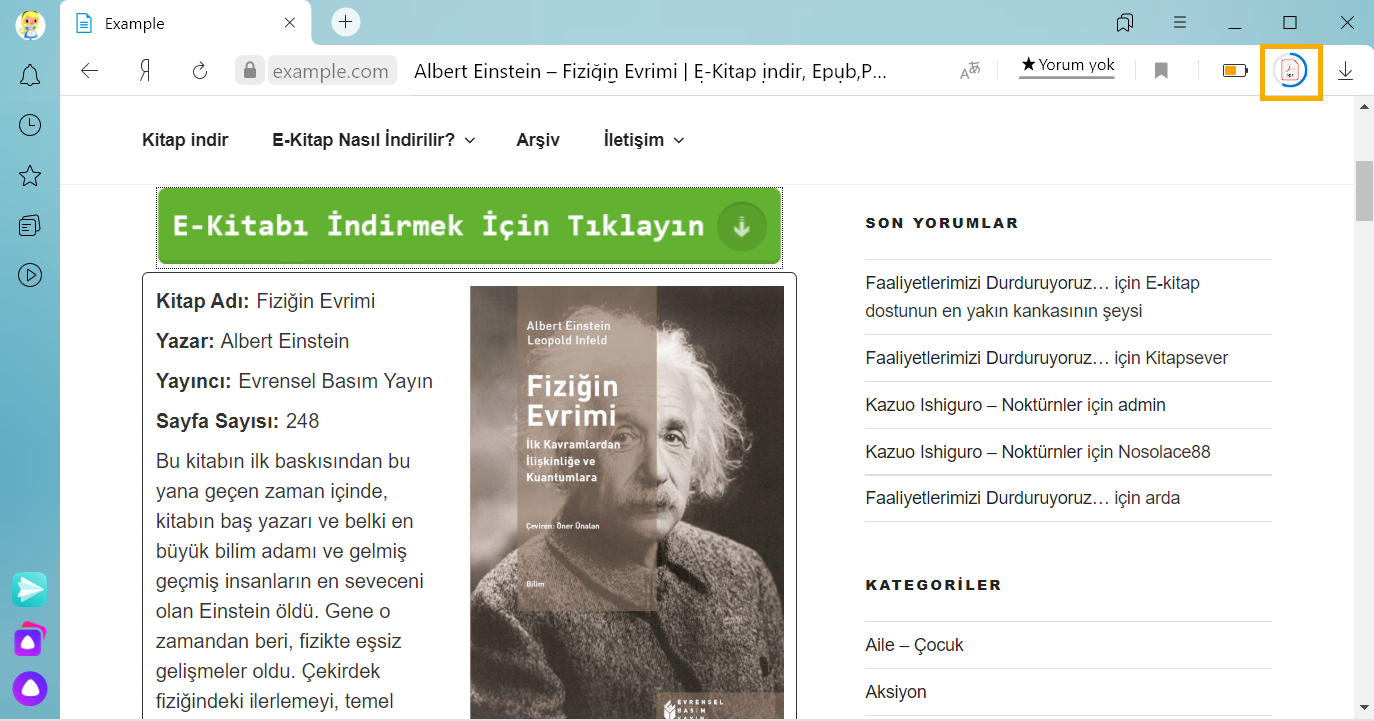Screen dimensions: 1374x721
Task: Launch the Alice assistant icon
Action: (x=30, y=689)
